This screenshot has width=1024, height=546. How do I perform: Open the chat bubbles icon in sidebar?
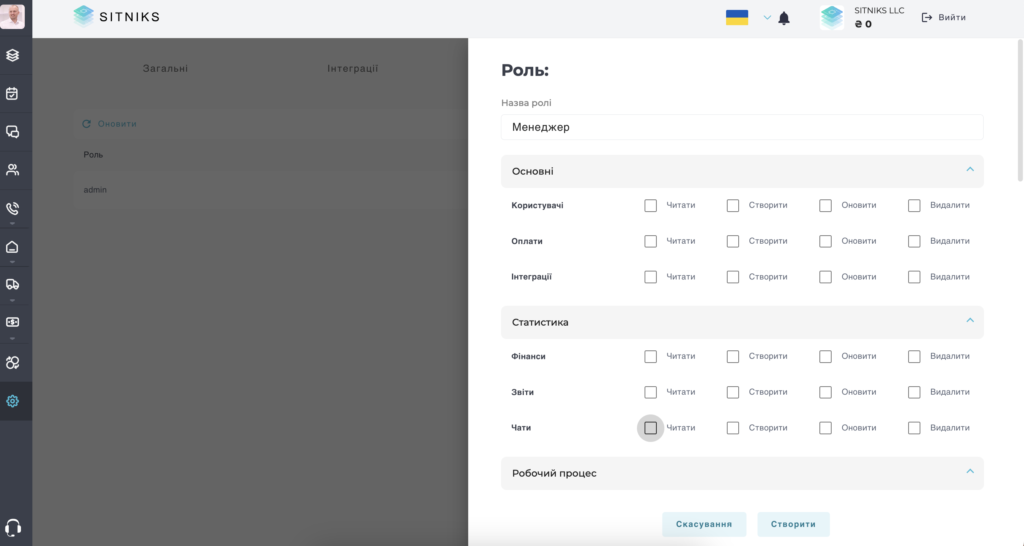(x=12, y=132)
